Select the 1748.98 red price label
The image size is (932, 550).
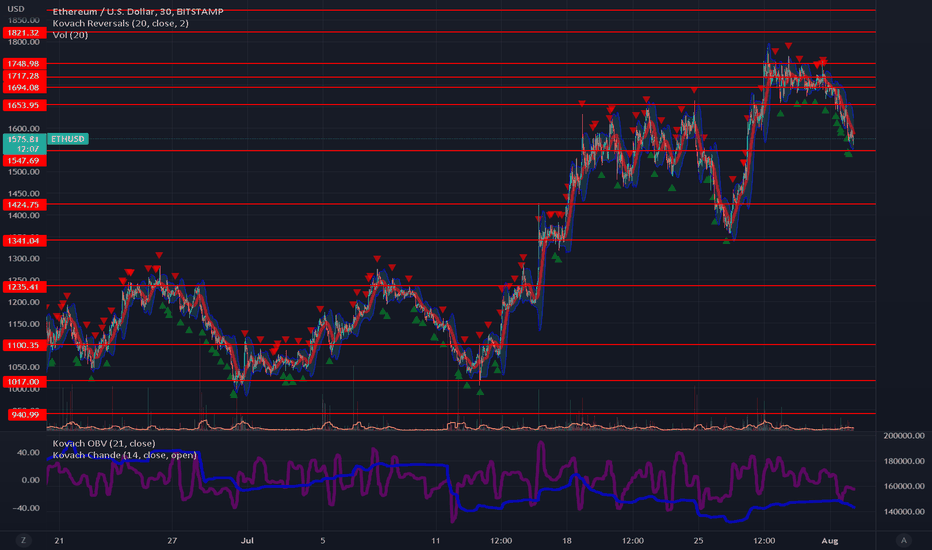point(24,64)
